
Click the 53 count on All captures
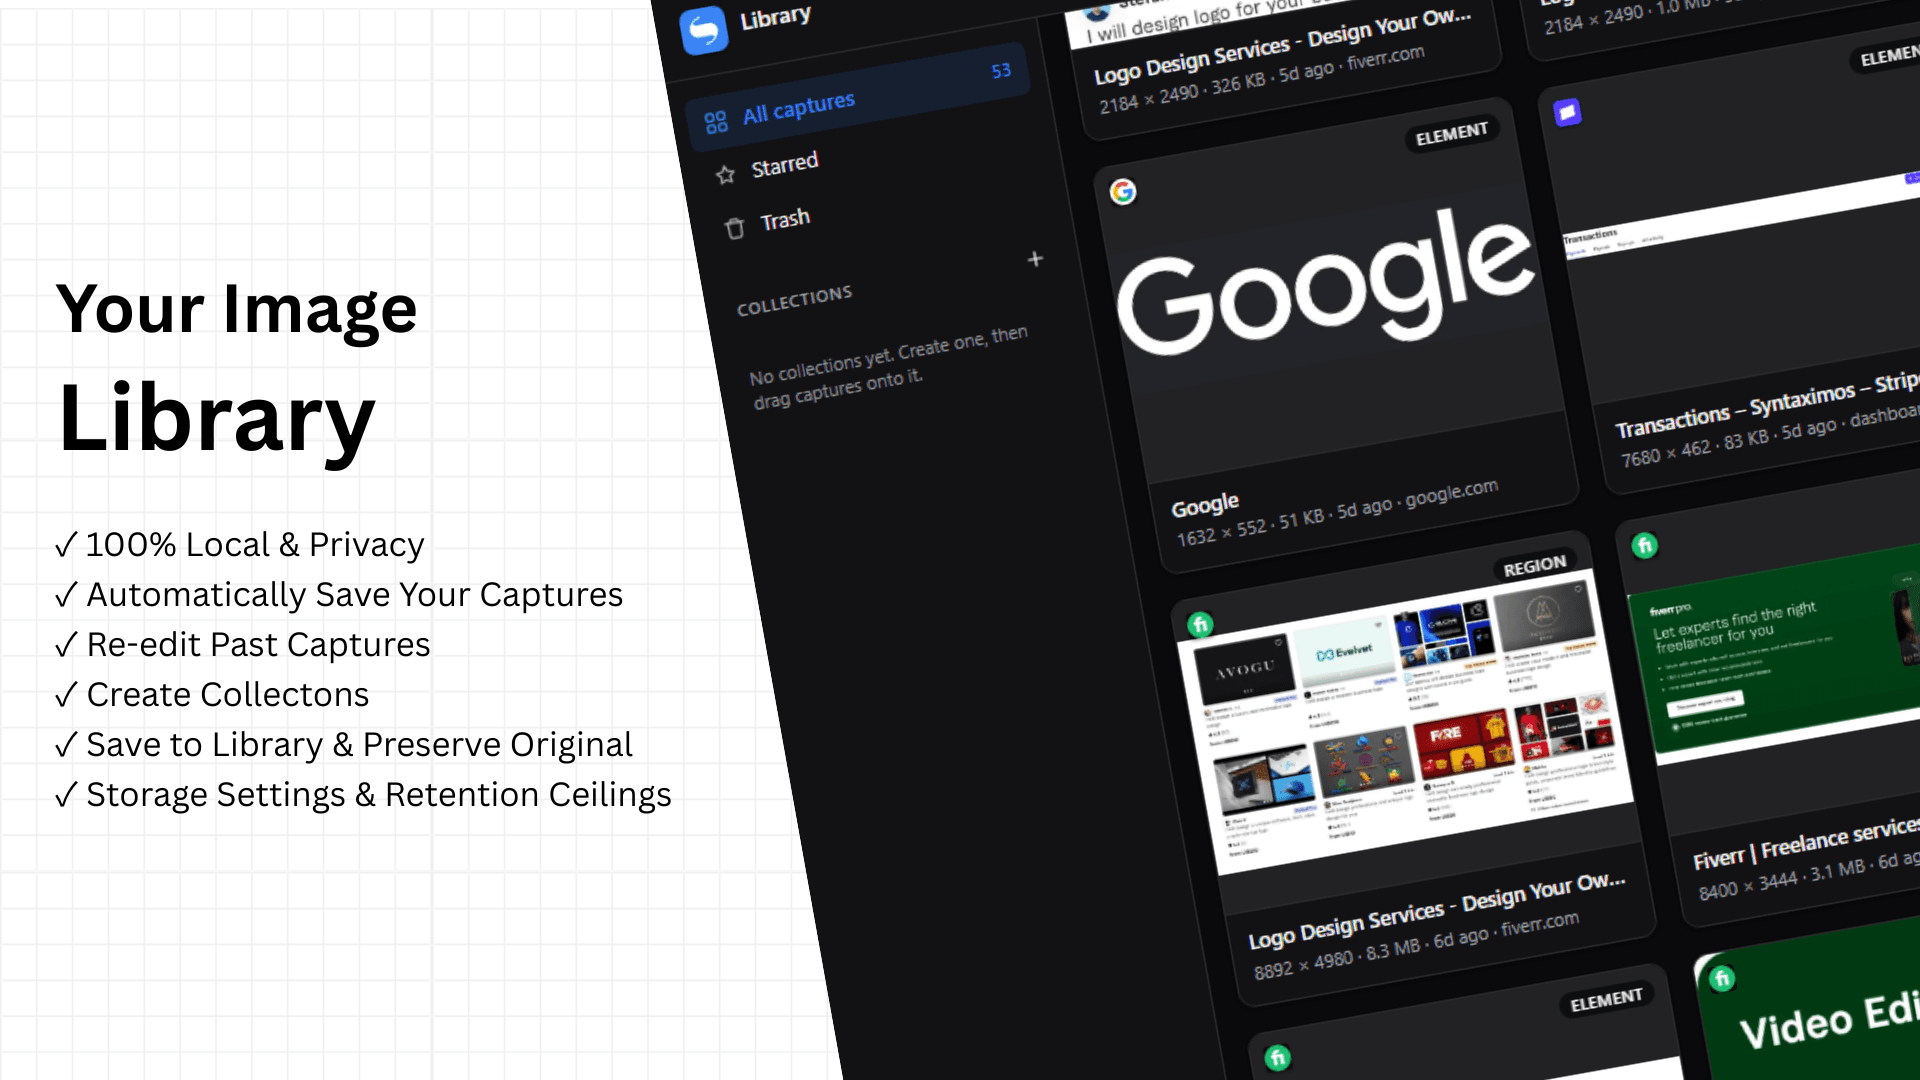click(x=1001, y=71)
